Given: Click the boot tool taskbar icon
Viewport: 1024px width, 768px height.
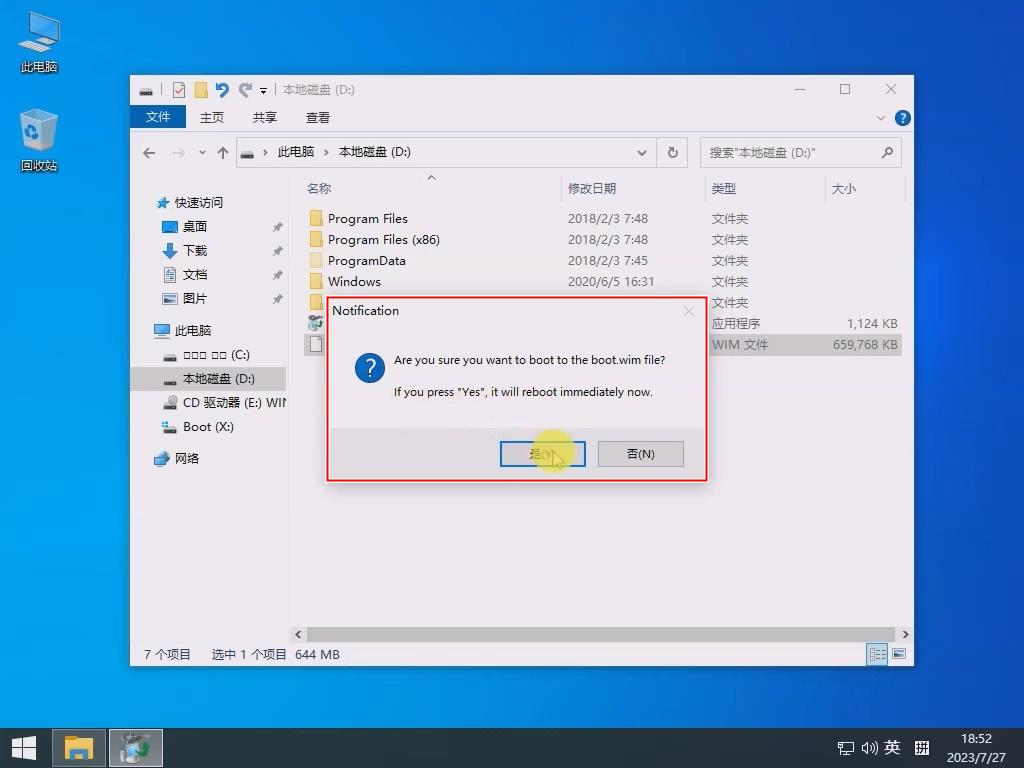Looking at the screenshot, I should [x=136, y=748].
